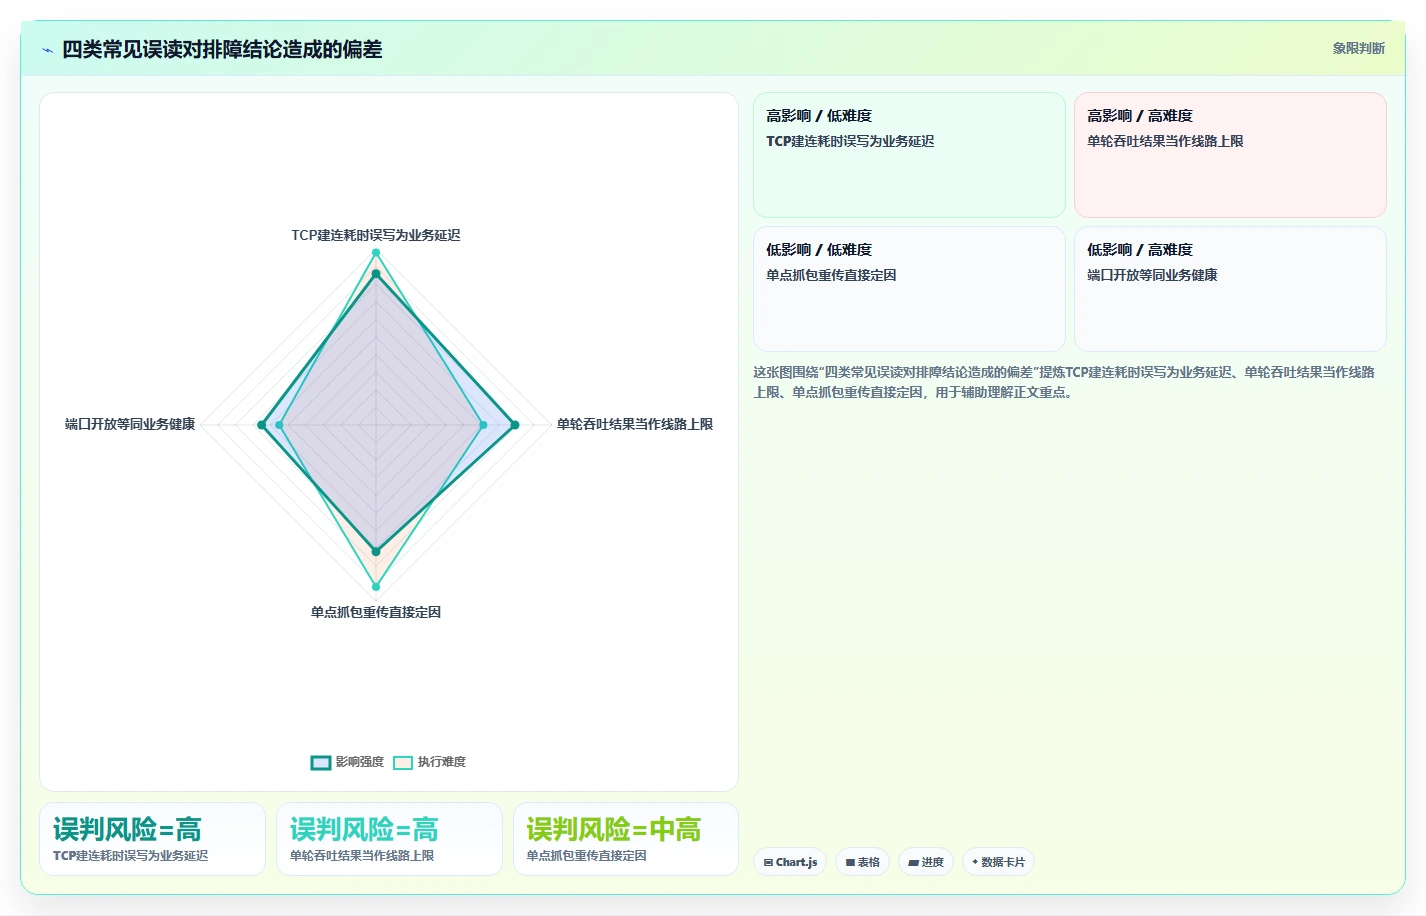Click 误判风险=高 card for 单轮吞吐结果
This screenshot has height=916, width=1426.
point(389,839)
